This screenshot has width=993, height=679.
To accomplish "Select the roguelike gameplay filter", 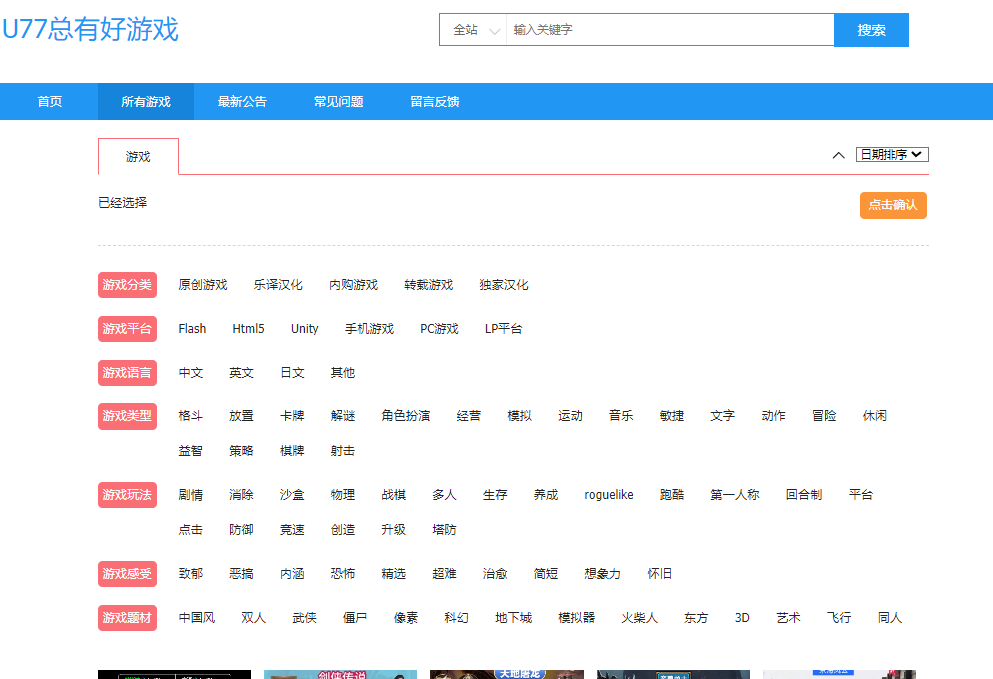I will tap(608, 495).
